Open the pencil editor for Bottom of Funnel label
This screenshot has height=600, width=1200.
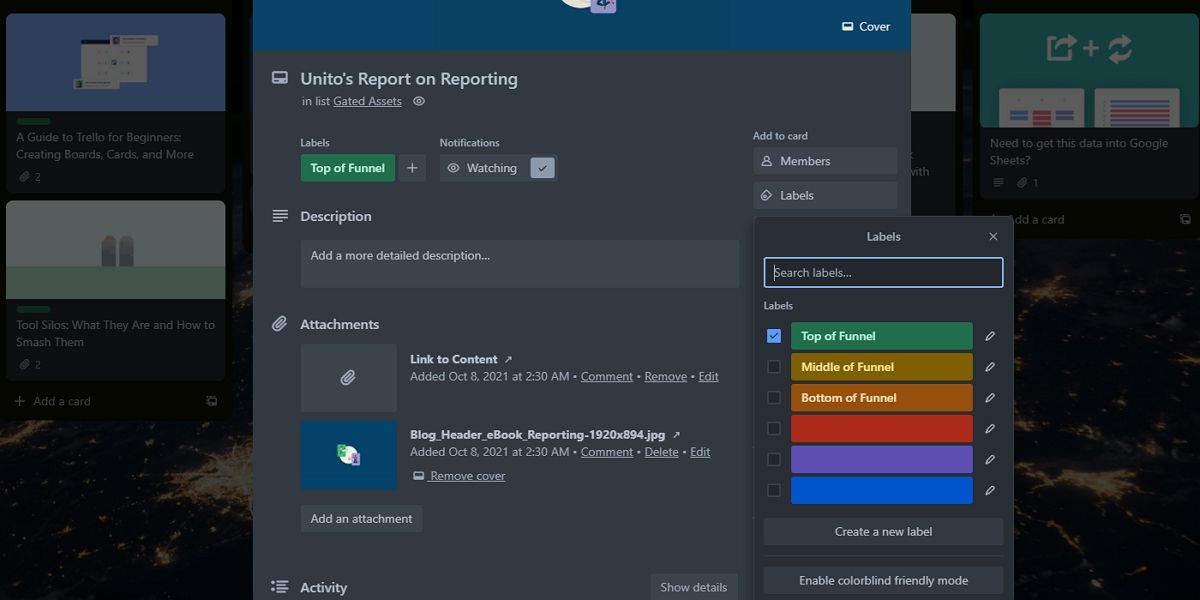(x=989, y=397)
